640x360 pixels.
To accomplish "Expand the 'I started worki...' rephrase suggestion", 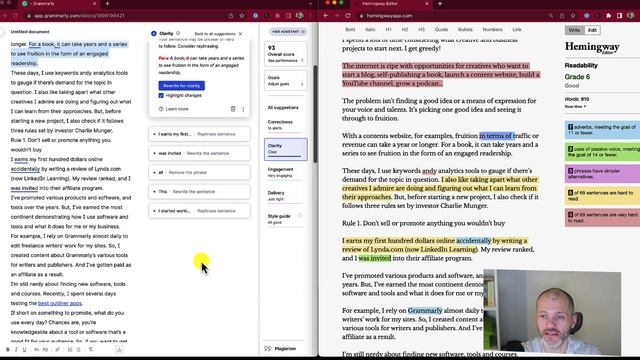I will (199, 211).
